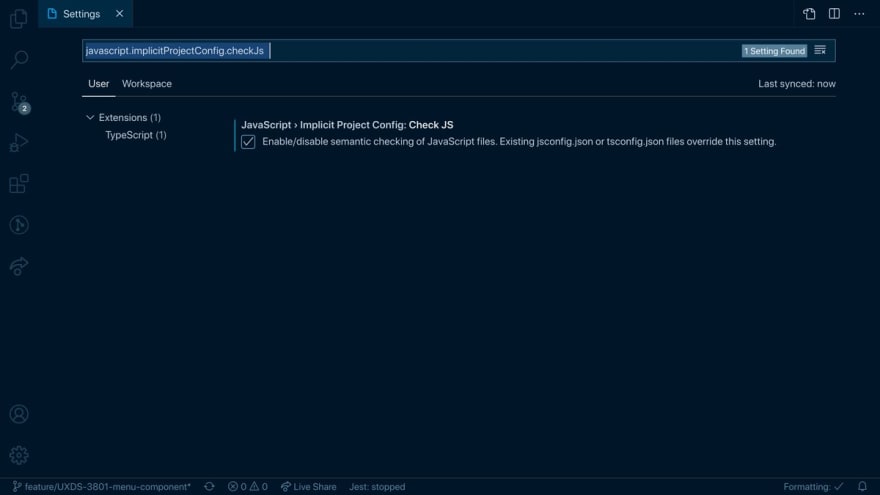Click the Formatting status bar item
The image size is (880, 495).
pyautogui.click(x=813, y=487)
